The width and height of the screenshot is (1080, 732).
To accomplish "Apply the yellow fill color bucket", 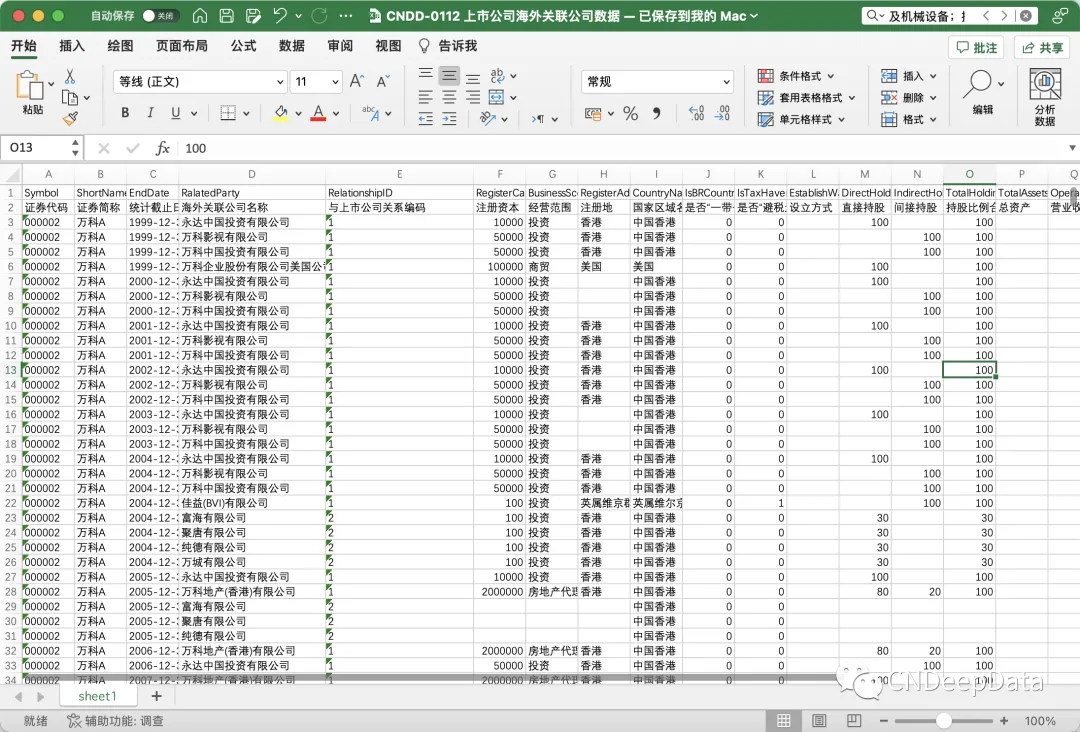I will (x=280, y=113).
